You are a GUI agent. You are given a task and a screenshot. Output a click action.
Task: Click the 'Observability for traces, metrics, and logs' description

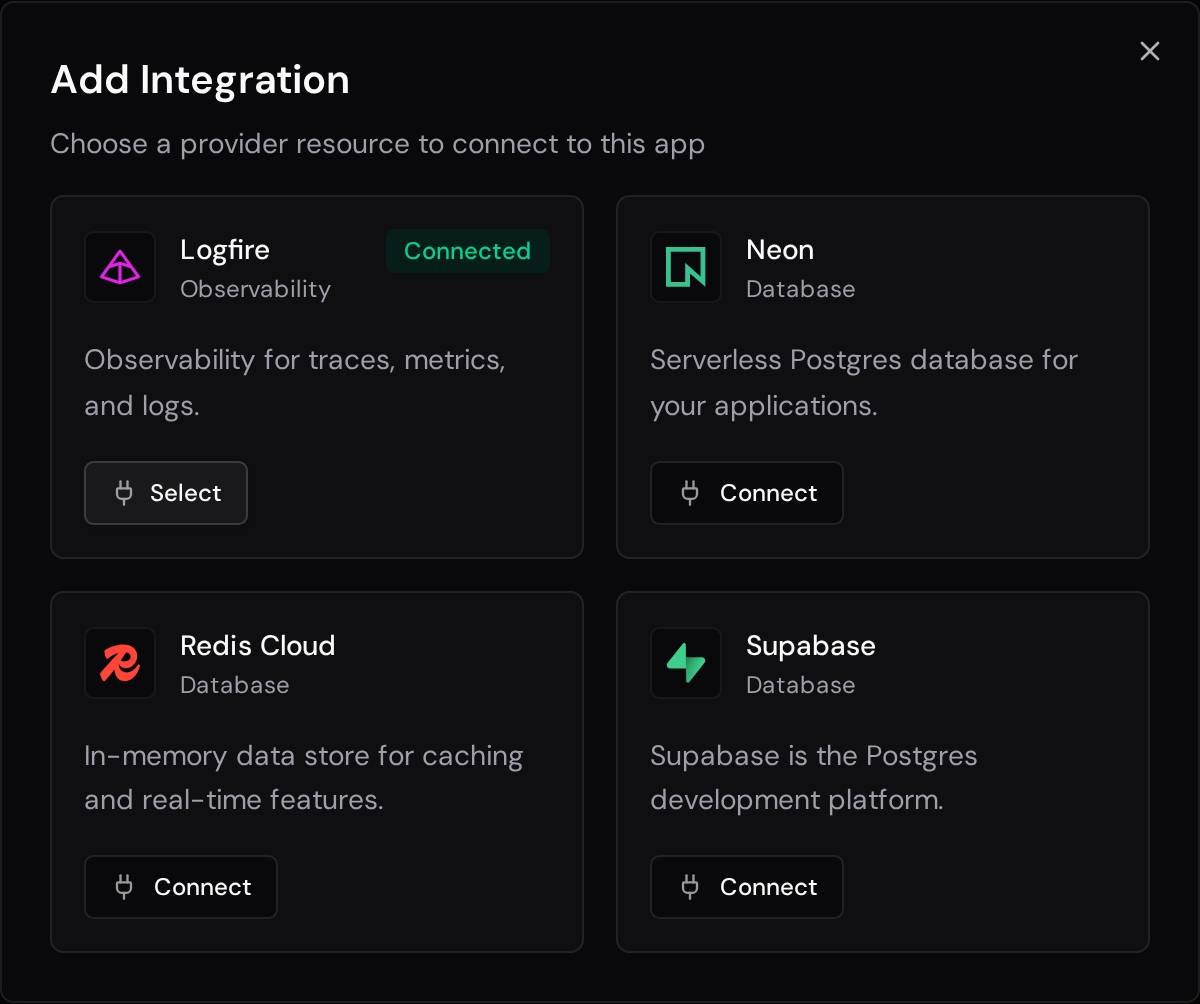295,383
